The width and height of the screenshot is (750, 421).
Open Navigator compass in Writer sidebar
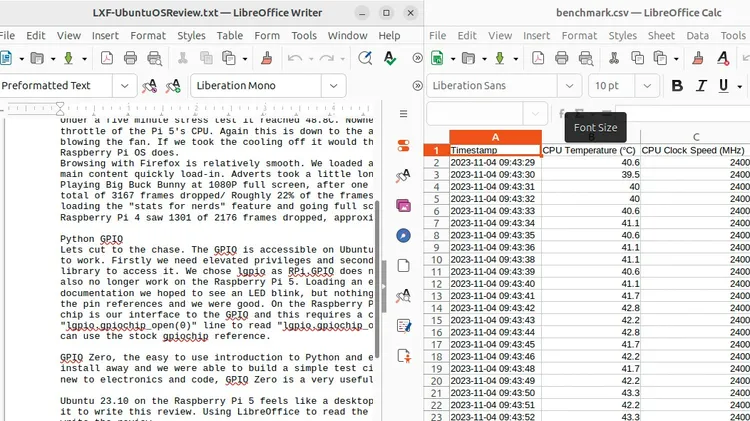[404, 235]
